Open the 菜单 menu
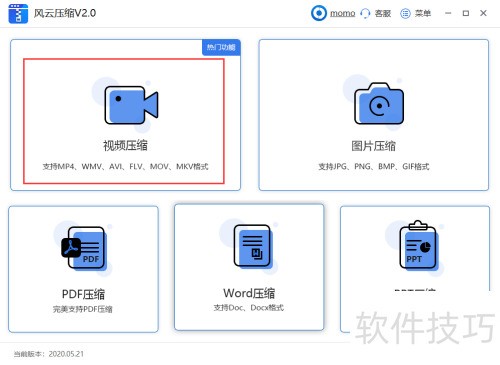 [x=423, y=13]
